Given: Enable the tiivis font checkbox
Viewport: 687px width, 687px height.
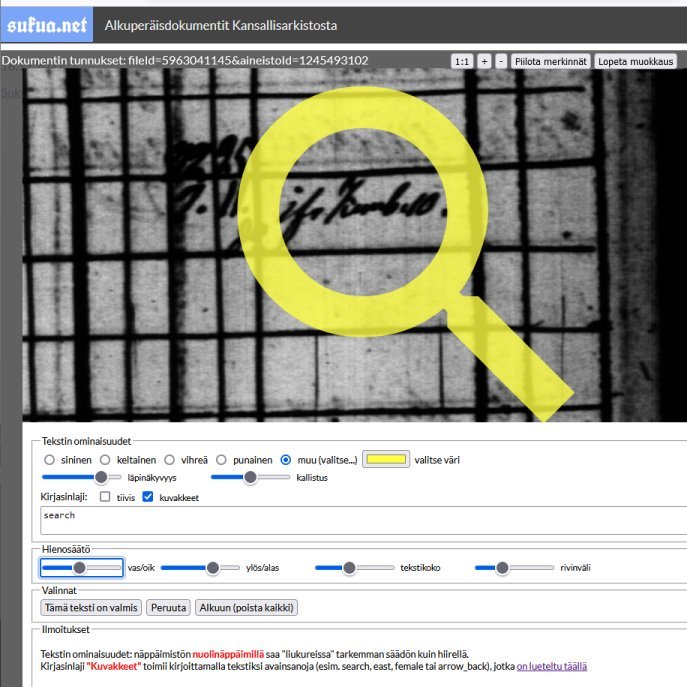Looking at the screenshot, I should point(105,496).
